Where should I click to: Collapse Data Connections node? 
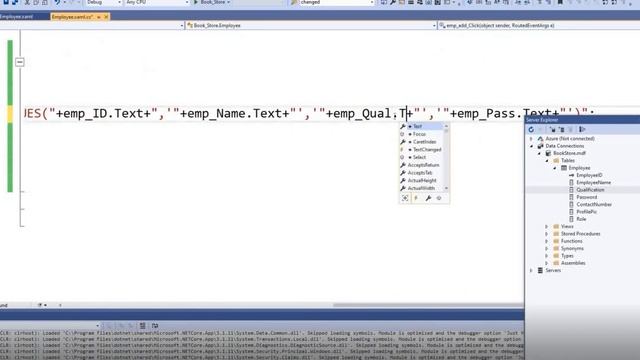[x=531, y=146]
